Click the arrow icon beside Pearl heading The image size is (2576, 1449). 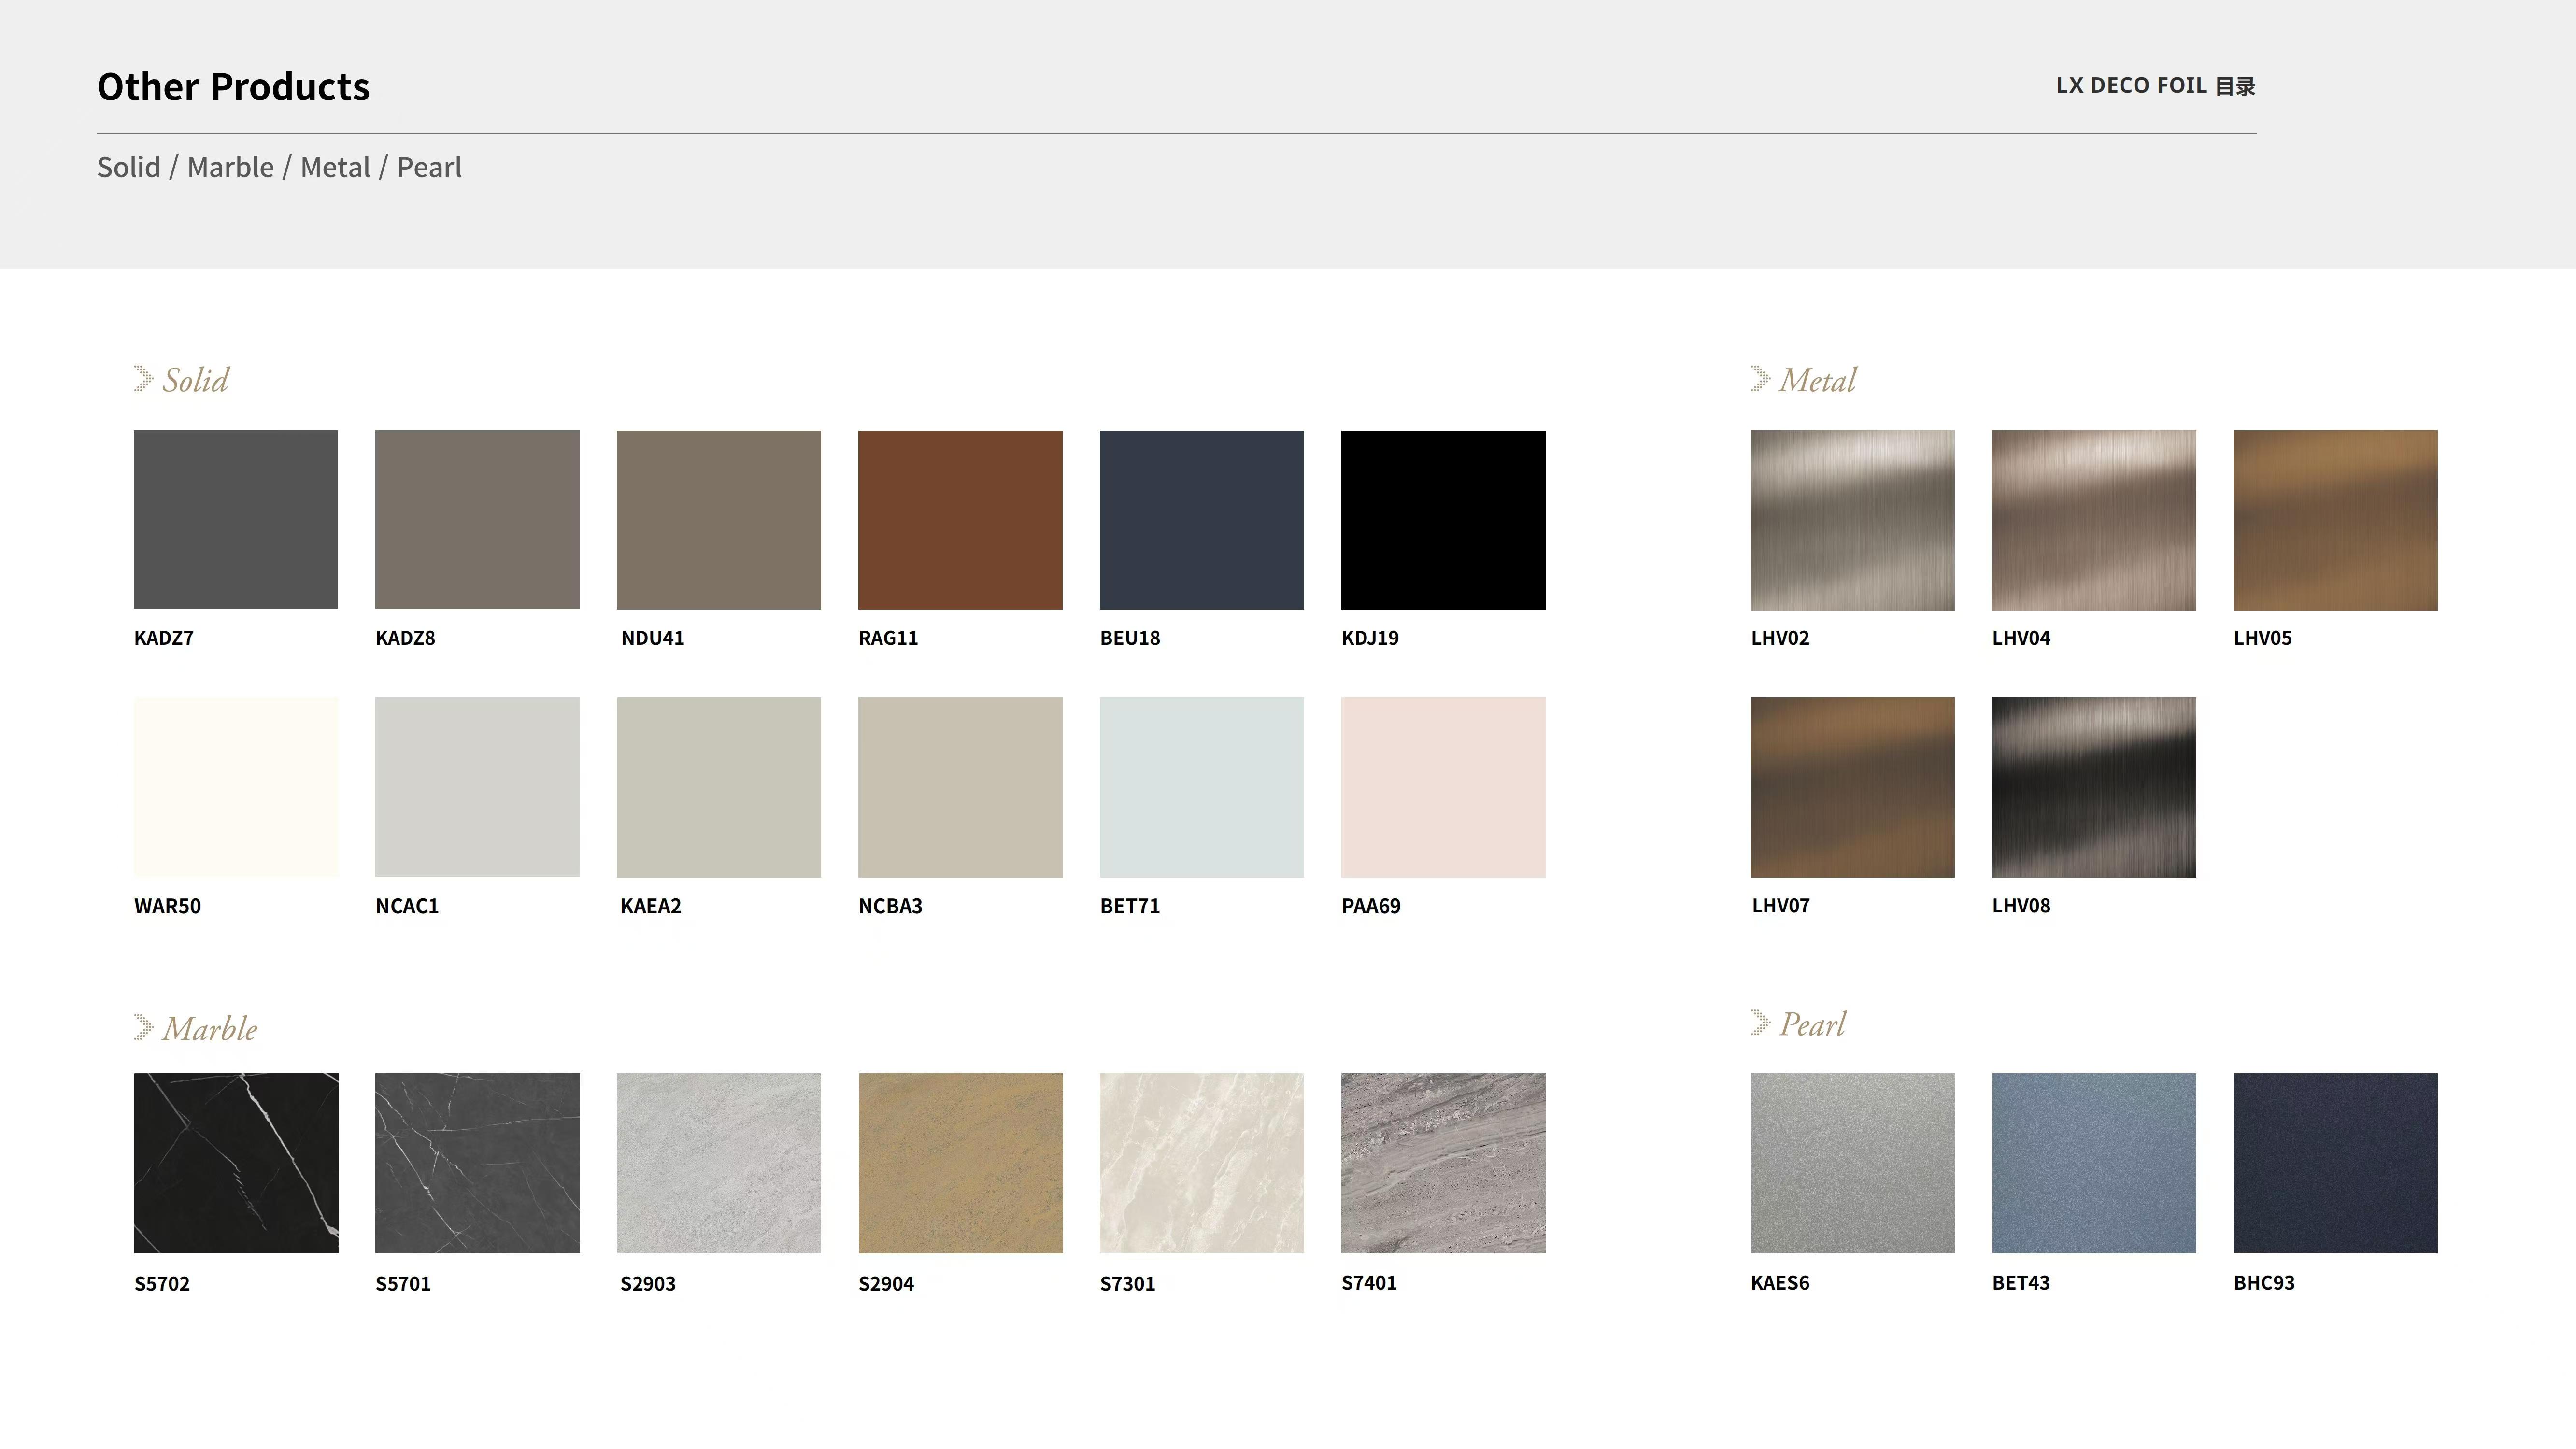pyautogui.click(x=1760, y=1022)
